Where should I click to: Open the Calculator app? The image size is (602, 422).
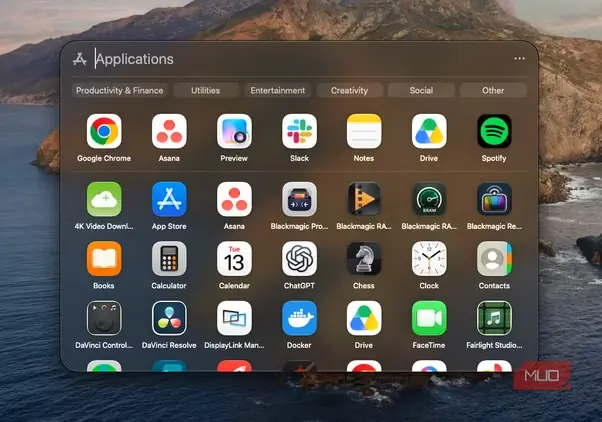169,259
